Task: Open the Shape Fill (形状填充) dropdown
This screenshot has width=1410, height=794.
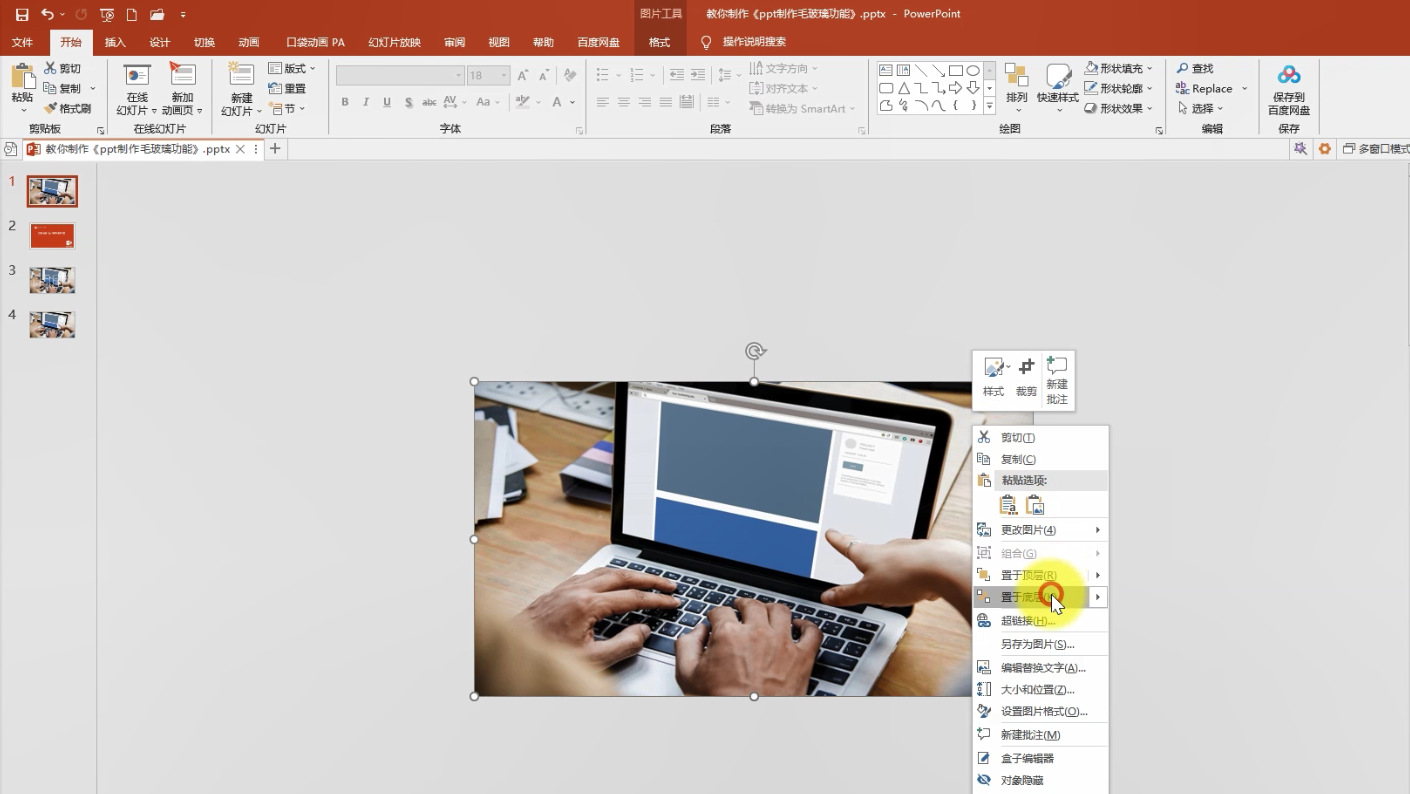Action: coord(1119,68)
